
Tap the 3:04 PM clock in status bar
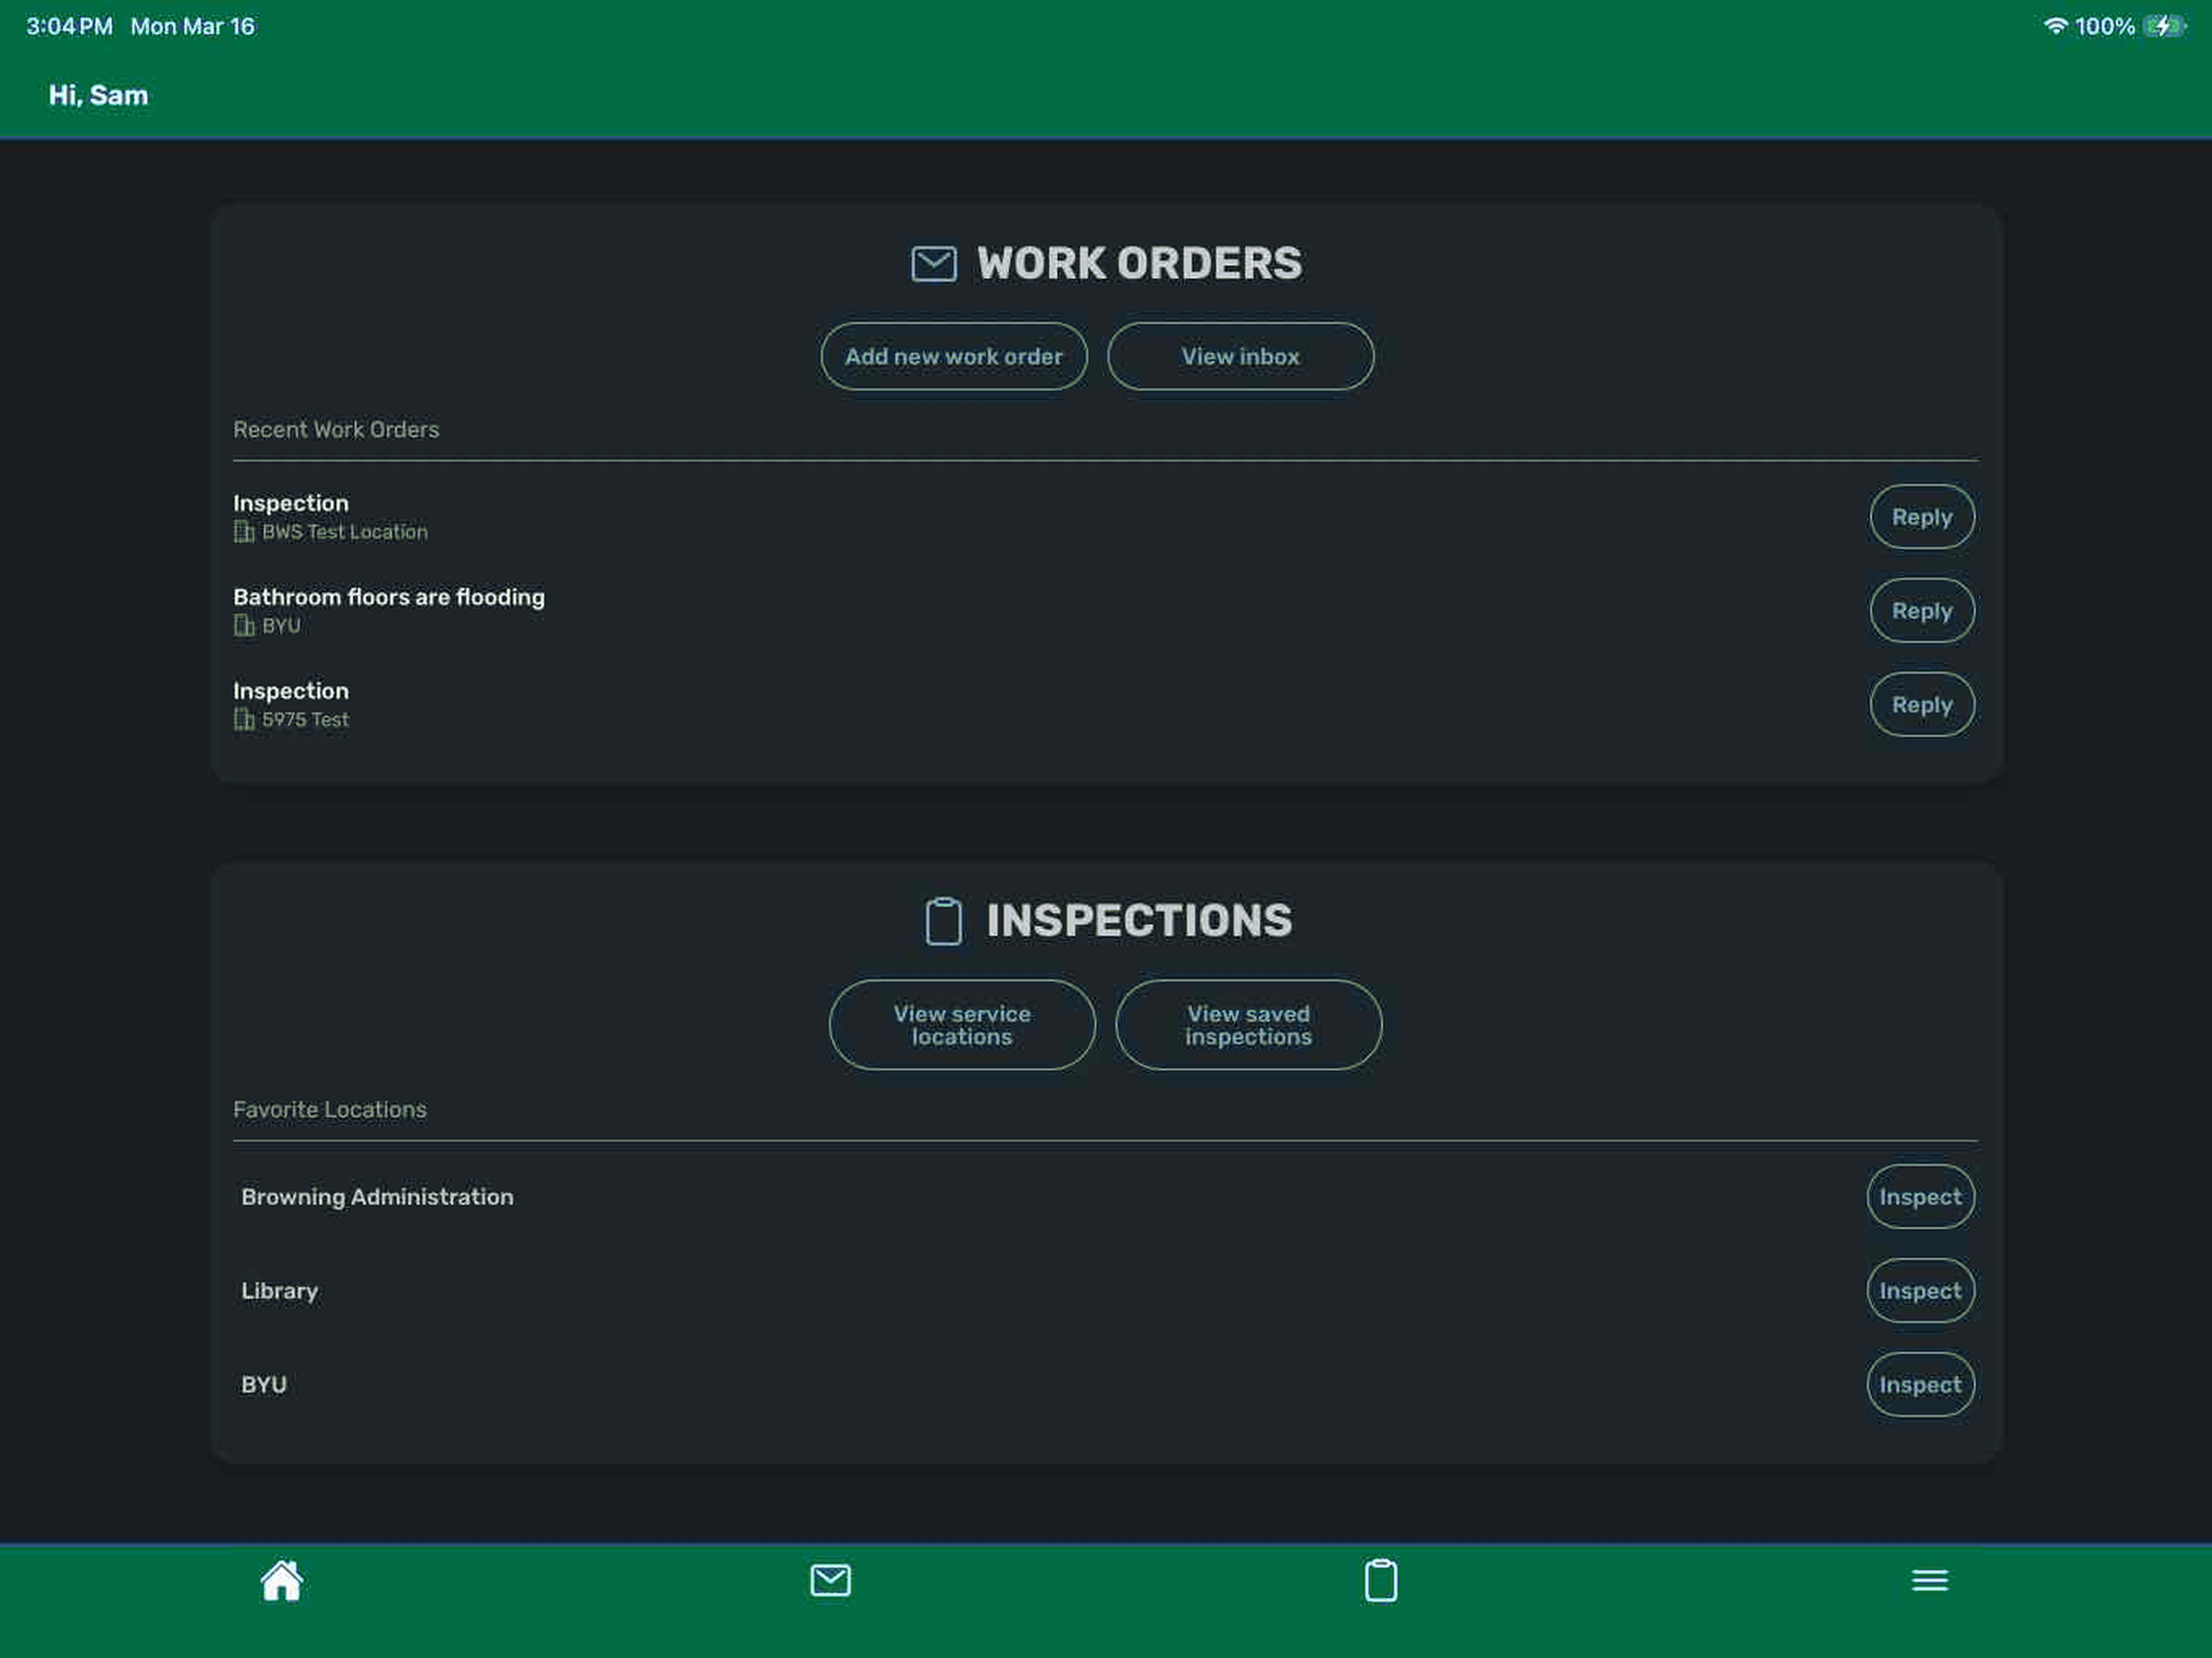[69, 26]
